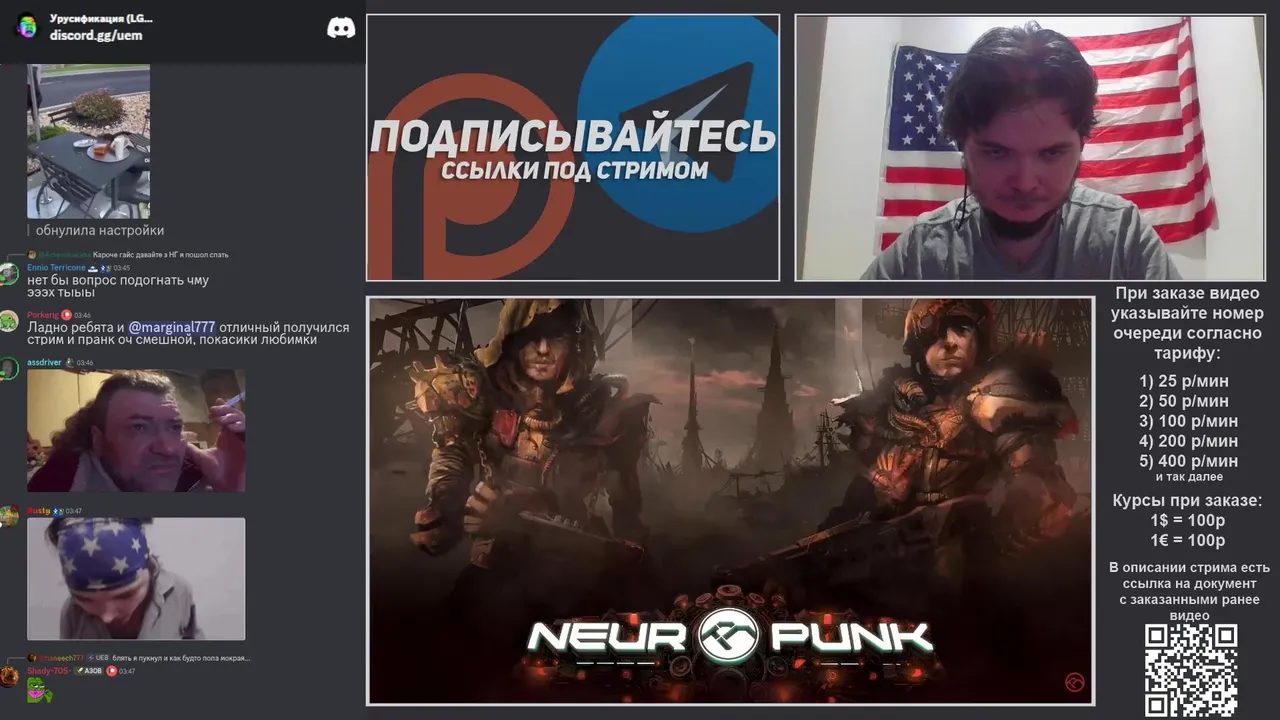Click Ennio Terricone's frog avatar
This screenshot has width=1280, height=720.
click(x=9, y=273)
